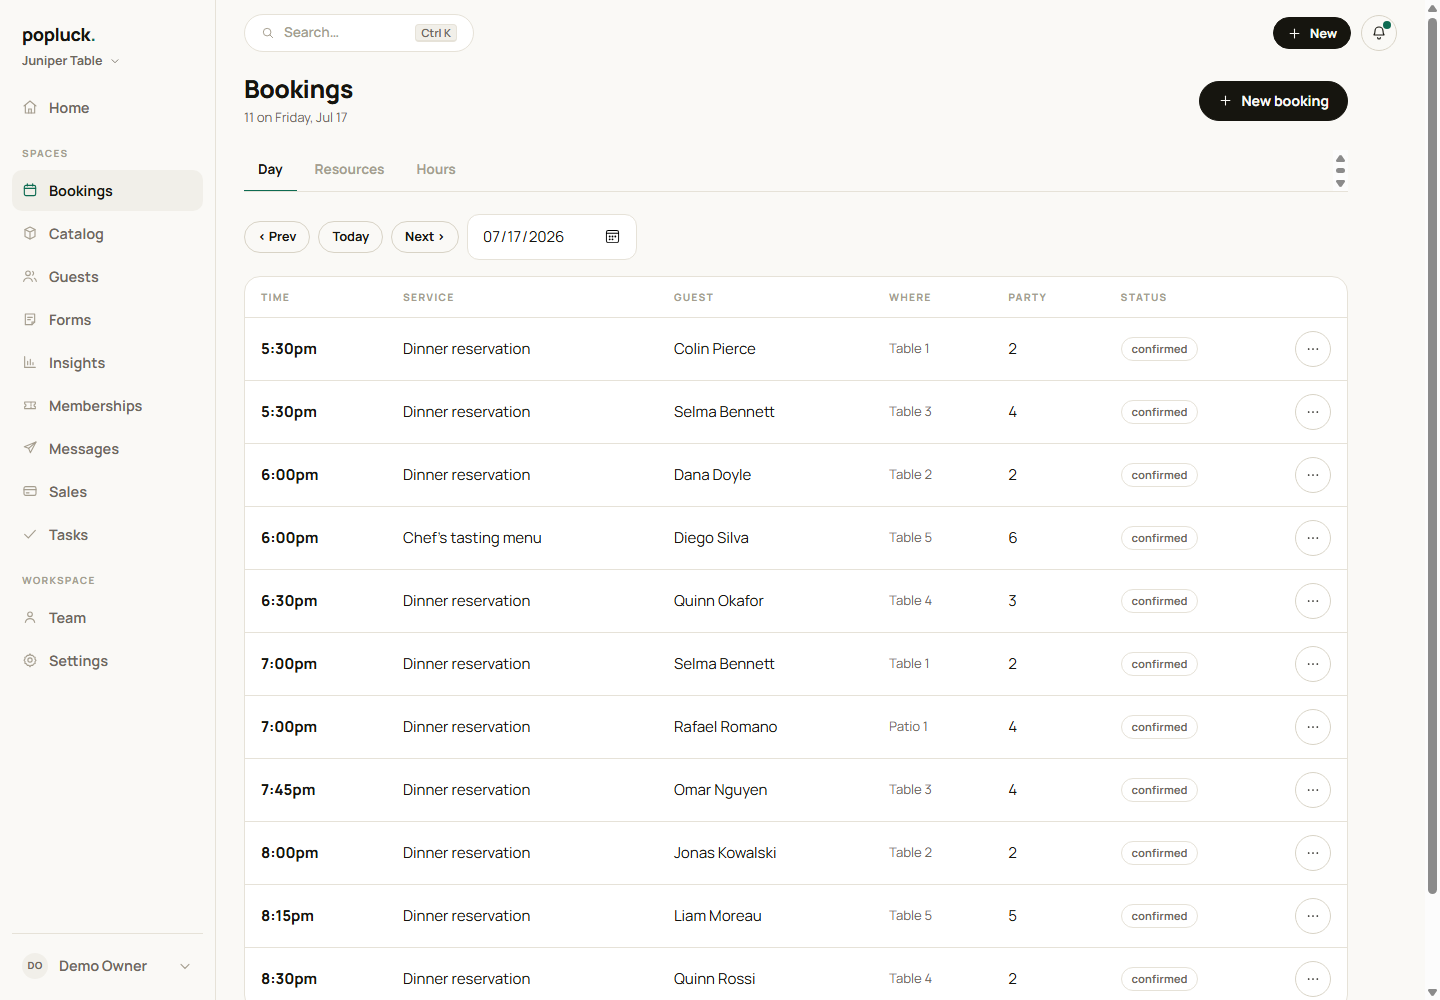Open the Forms section
The height and width of the screenshot is (1000, 1440).
point(107,320)
